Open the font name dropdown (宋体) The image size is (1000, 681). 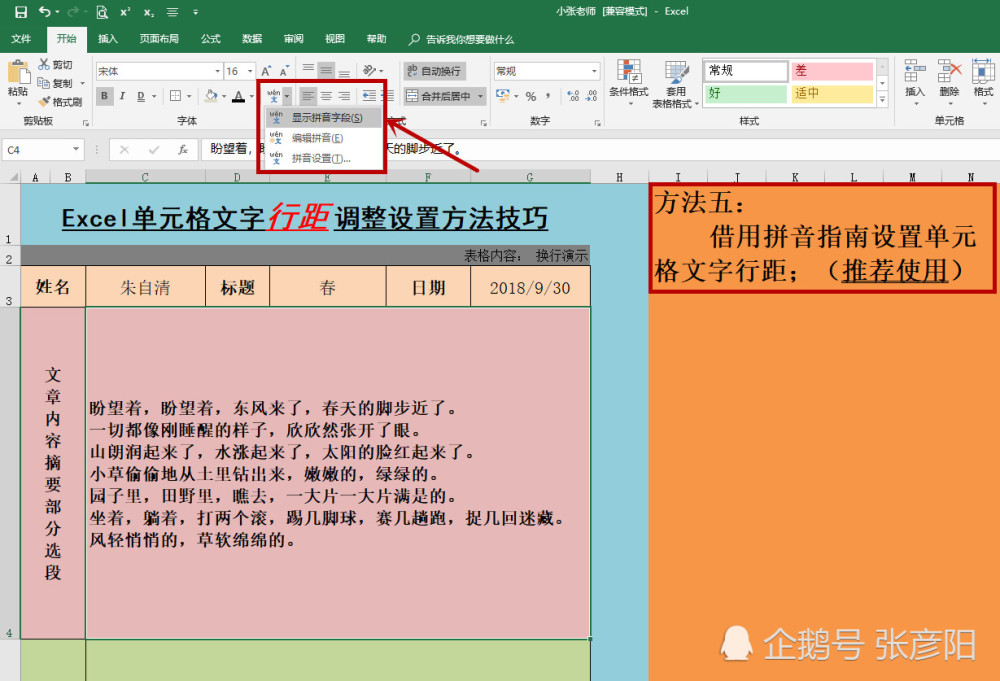point(217,71)
